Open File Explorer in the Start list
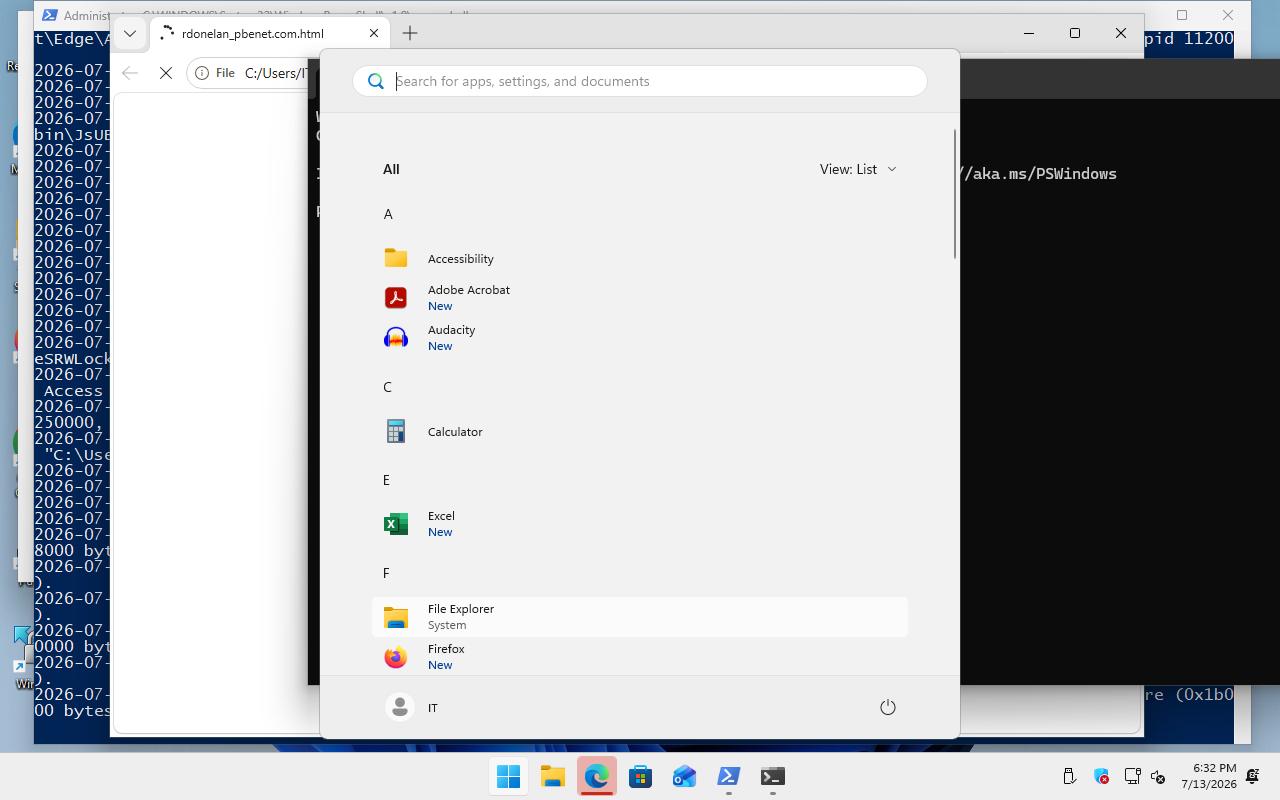The width and height of the screenshot is (1280, 800). [x=640, y=617]
